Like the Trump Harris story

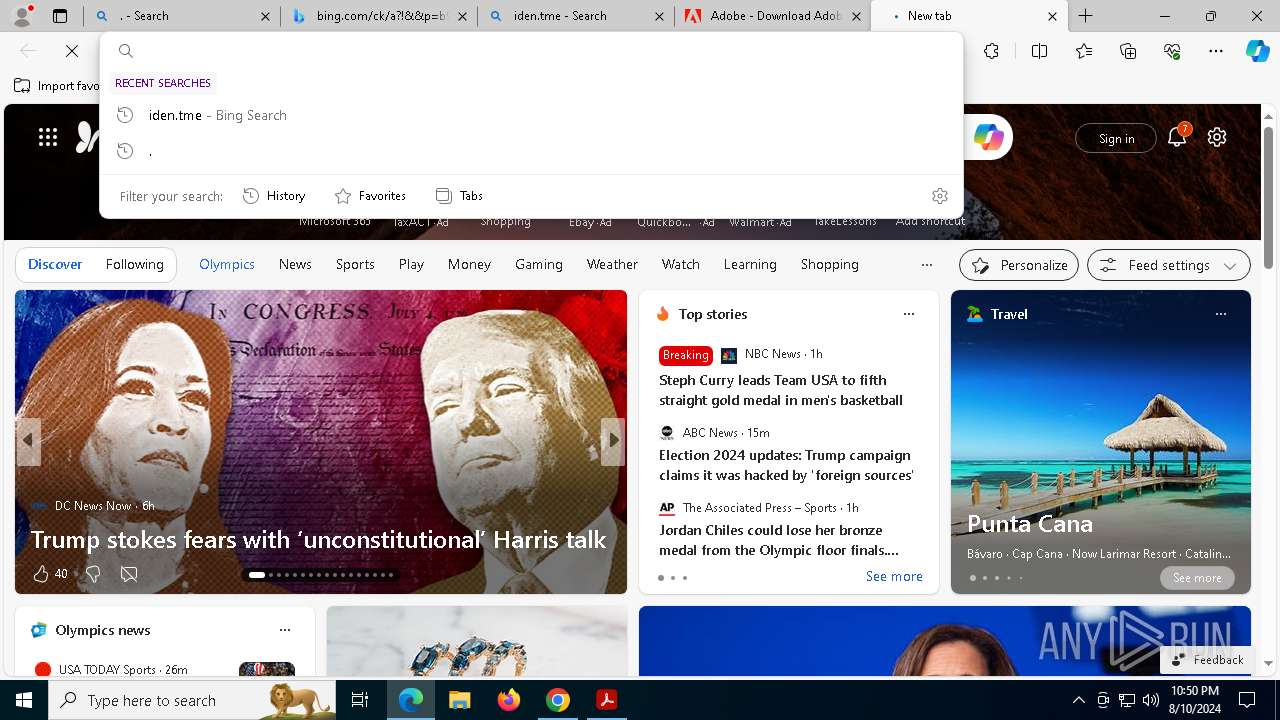[41, 574]
